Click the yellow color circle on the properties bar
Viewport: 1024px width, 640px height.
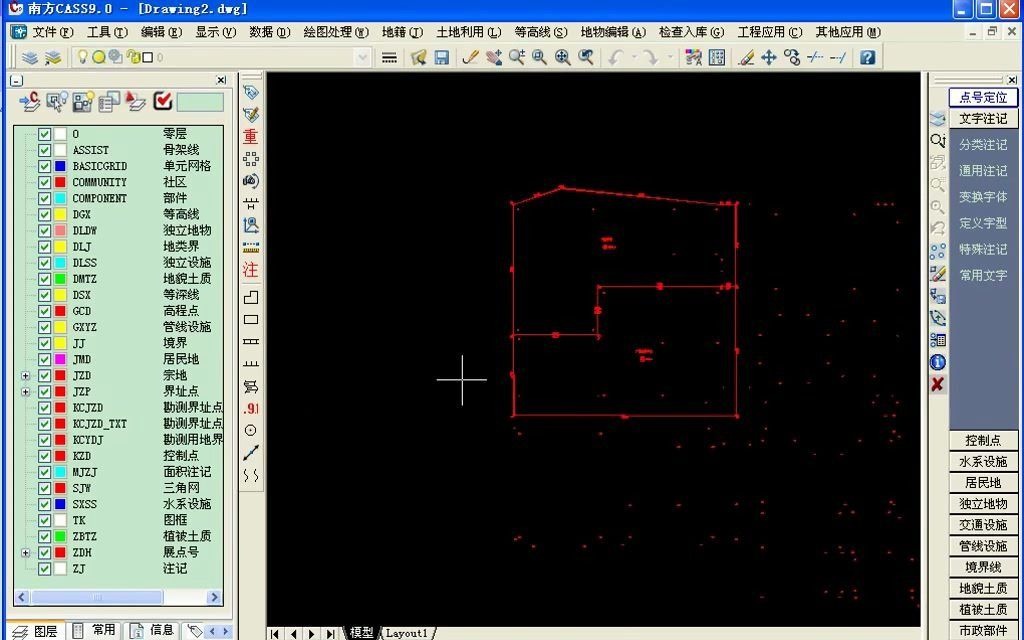coord(99,56)
